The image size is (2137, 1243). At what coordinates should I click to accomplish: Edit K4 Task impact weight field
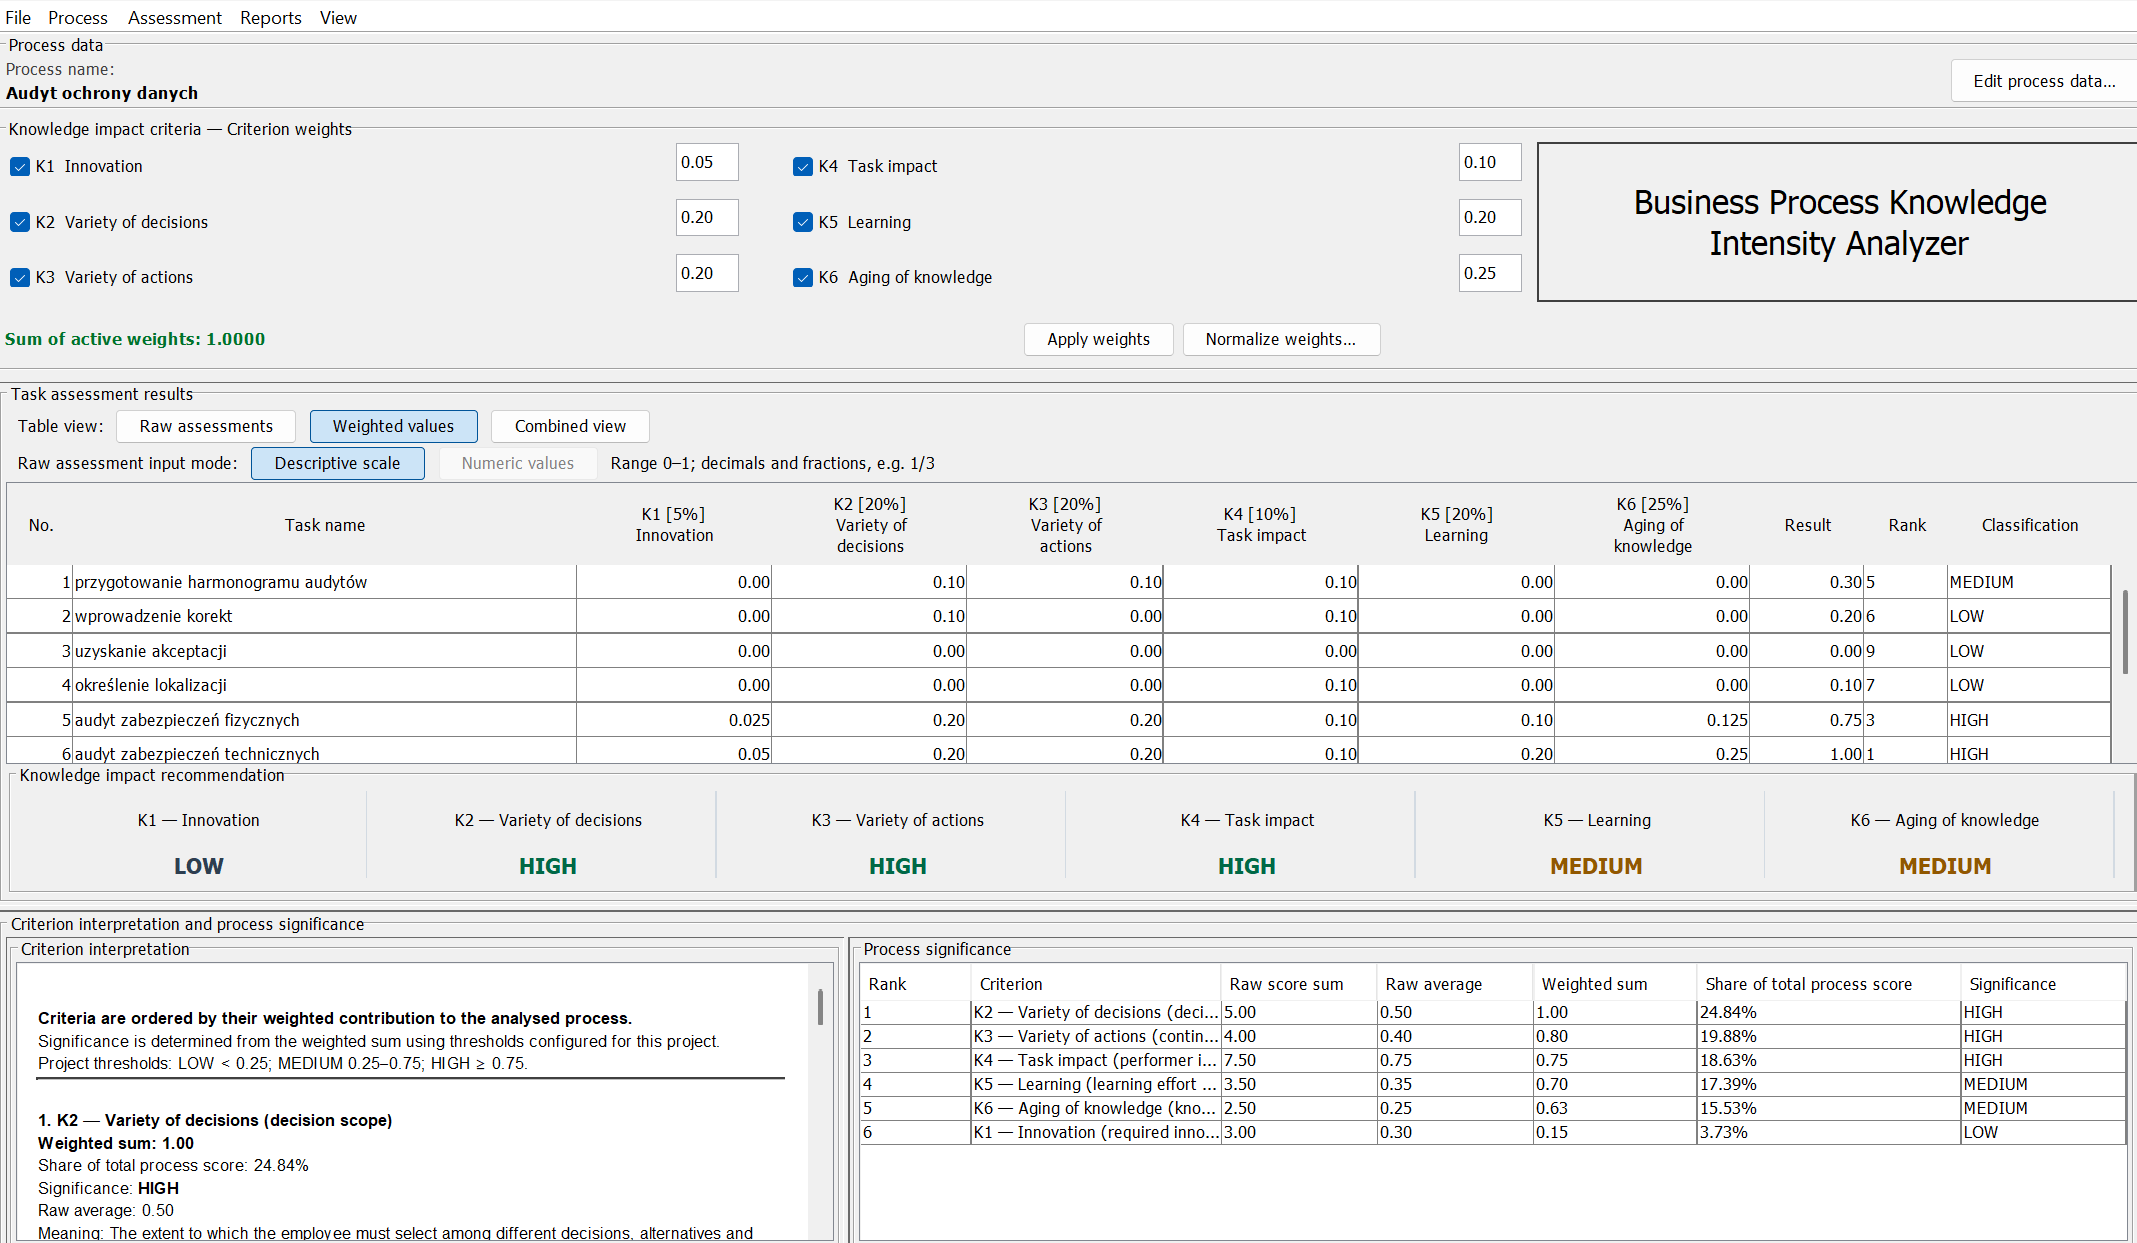point(1490,162)
